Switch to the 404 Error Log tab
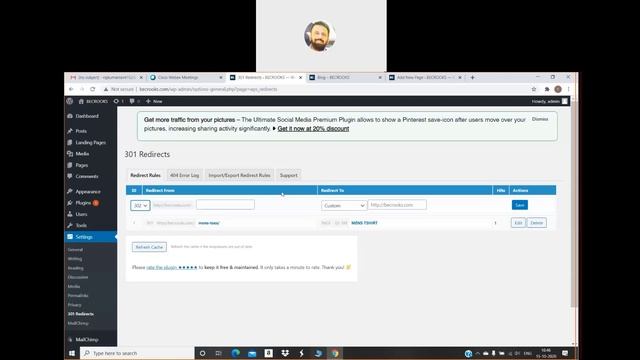The image size is (640, 360). tap(184, 175)
